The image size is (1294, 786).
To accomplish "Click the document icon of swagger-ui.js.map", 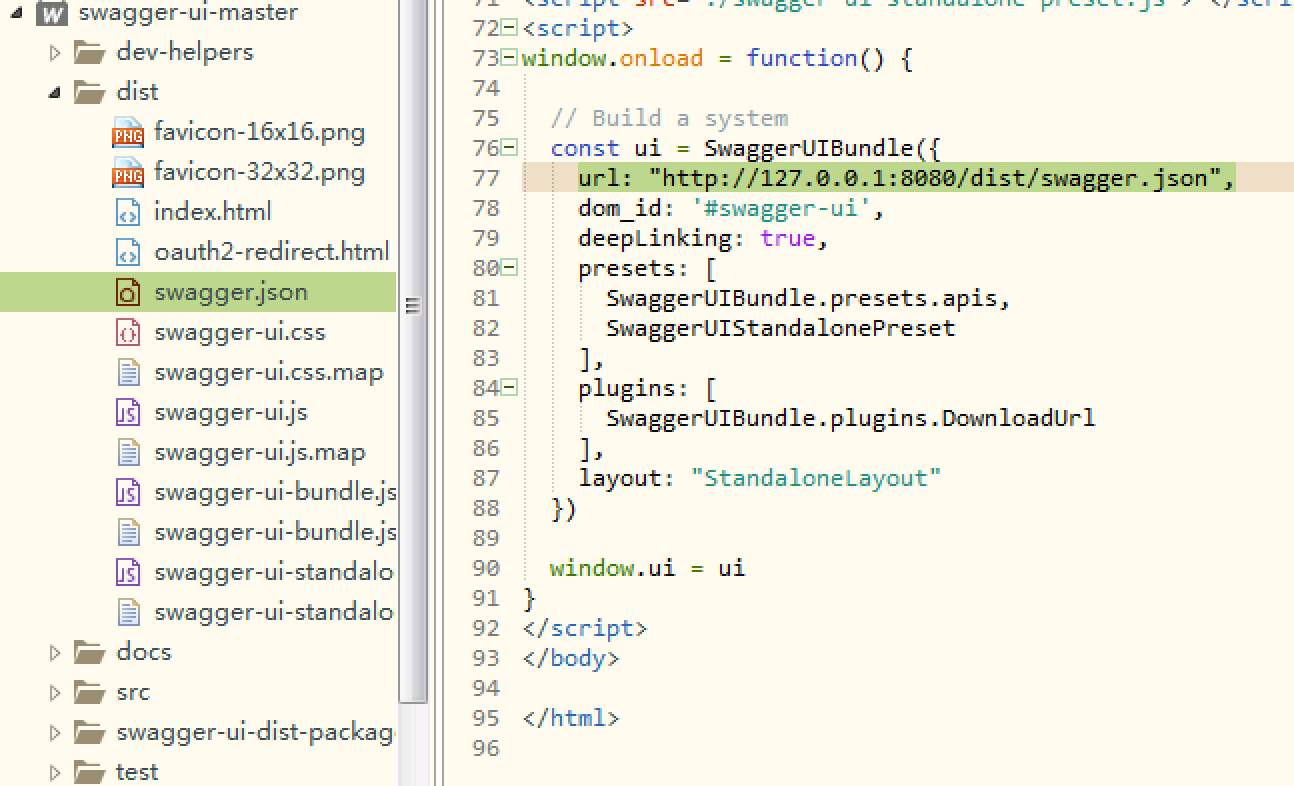I will click(x=128, y=452).
